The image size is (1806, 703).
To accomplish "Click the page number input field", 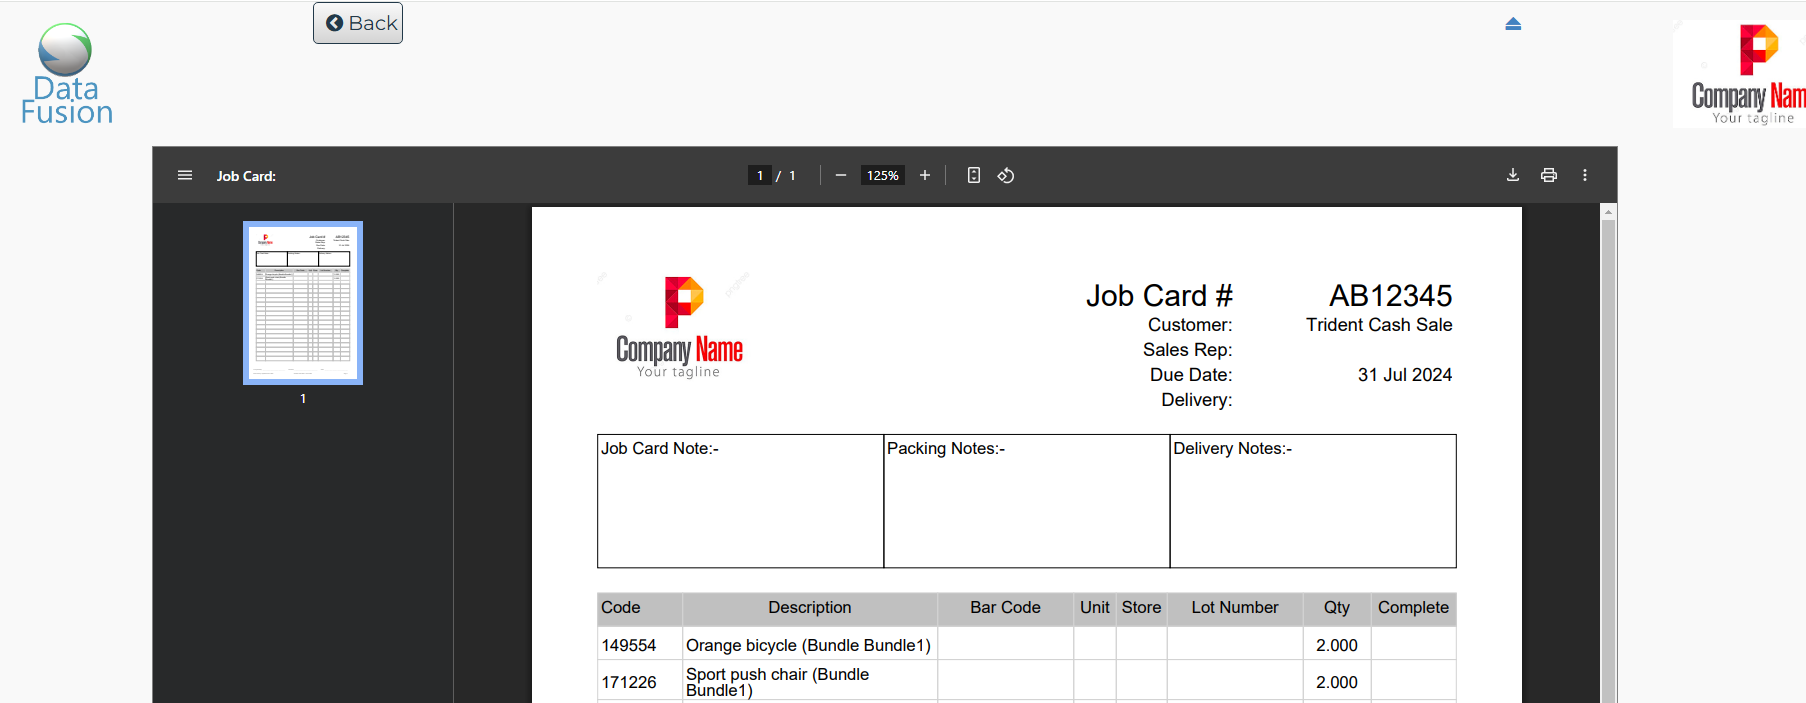I will 760,175.
